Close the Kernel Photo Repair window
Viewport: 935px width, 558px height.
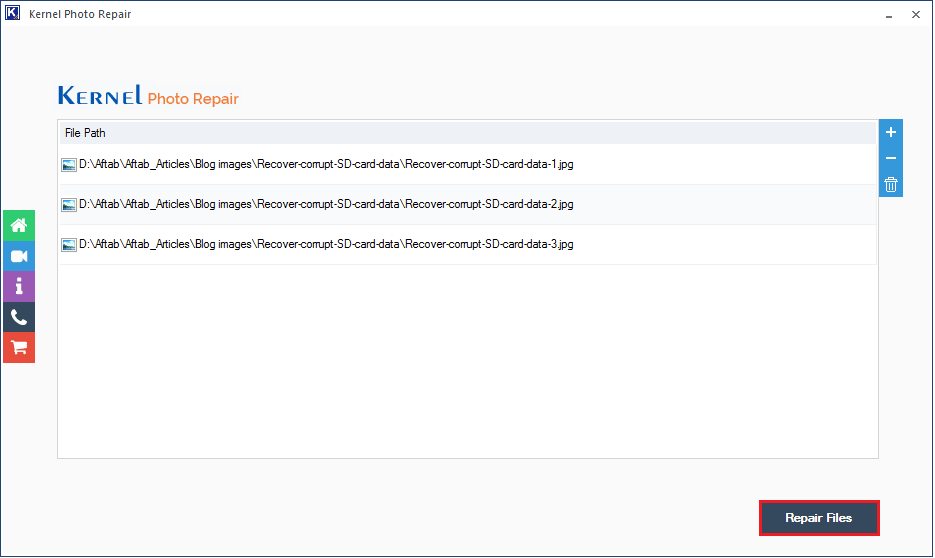(916, 14)
